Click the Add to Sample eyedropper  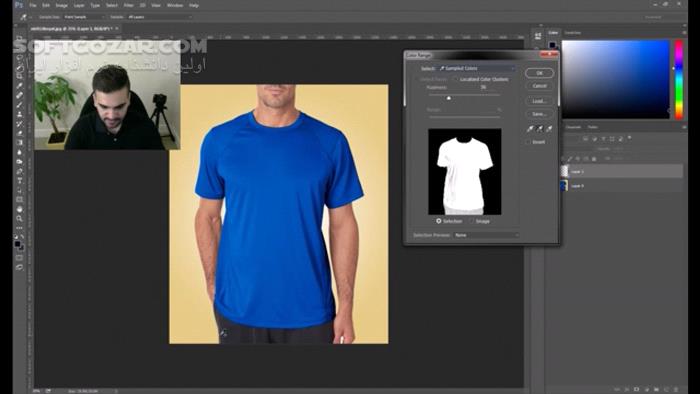coord(540,129)
